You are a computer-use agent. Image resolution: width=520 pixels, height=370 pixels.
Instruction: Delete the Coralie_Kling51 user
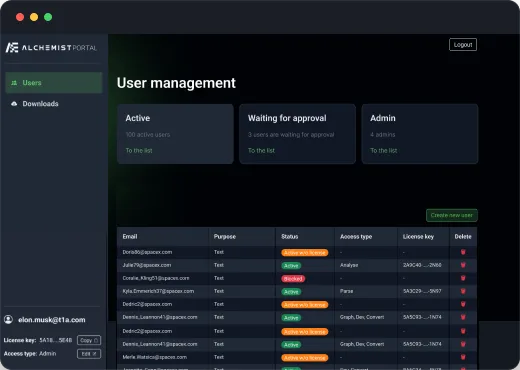(463, 278)
